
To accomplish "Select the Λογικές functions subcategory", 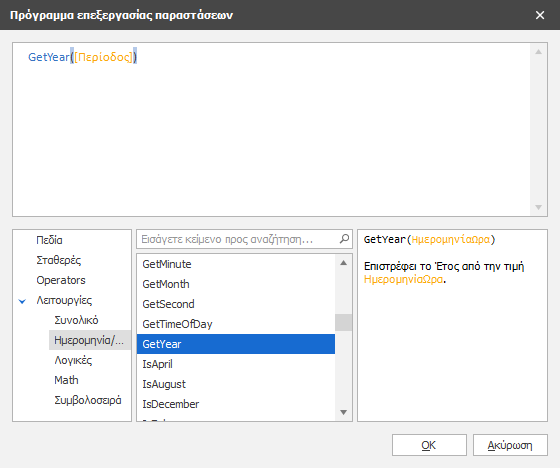I will [x=73, y=360].
